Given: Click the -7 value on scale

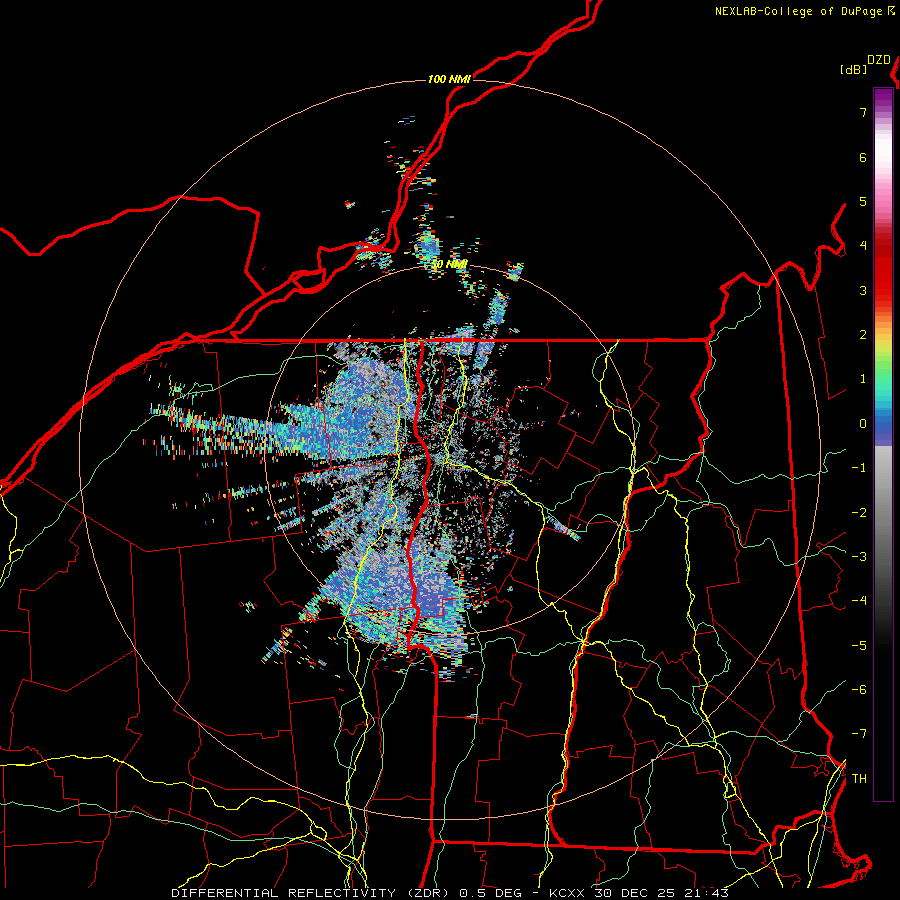Looking at the screenshot, I should [x=859, y=734].
